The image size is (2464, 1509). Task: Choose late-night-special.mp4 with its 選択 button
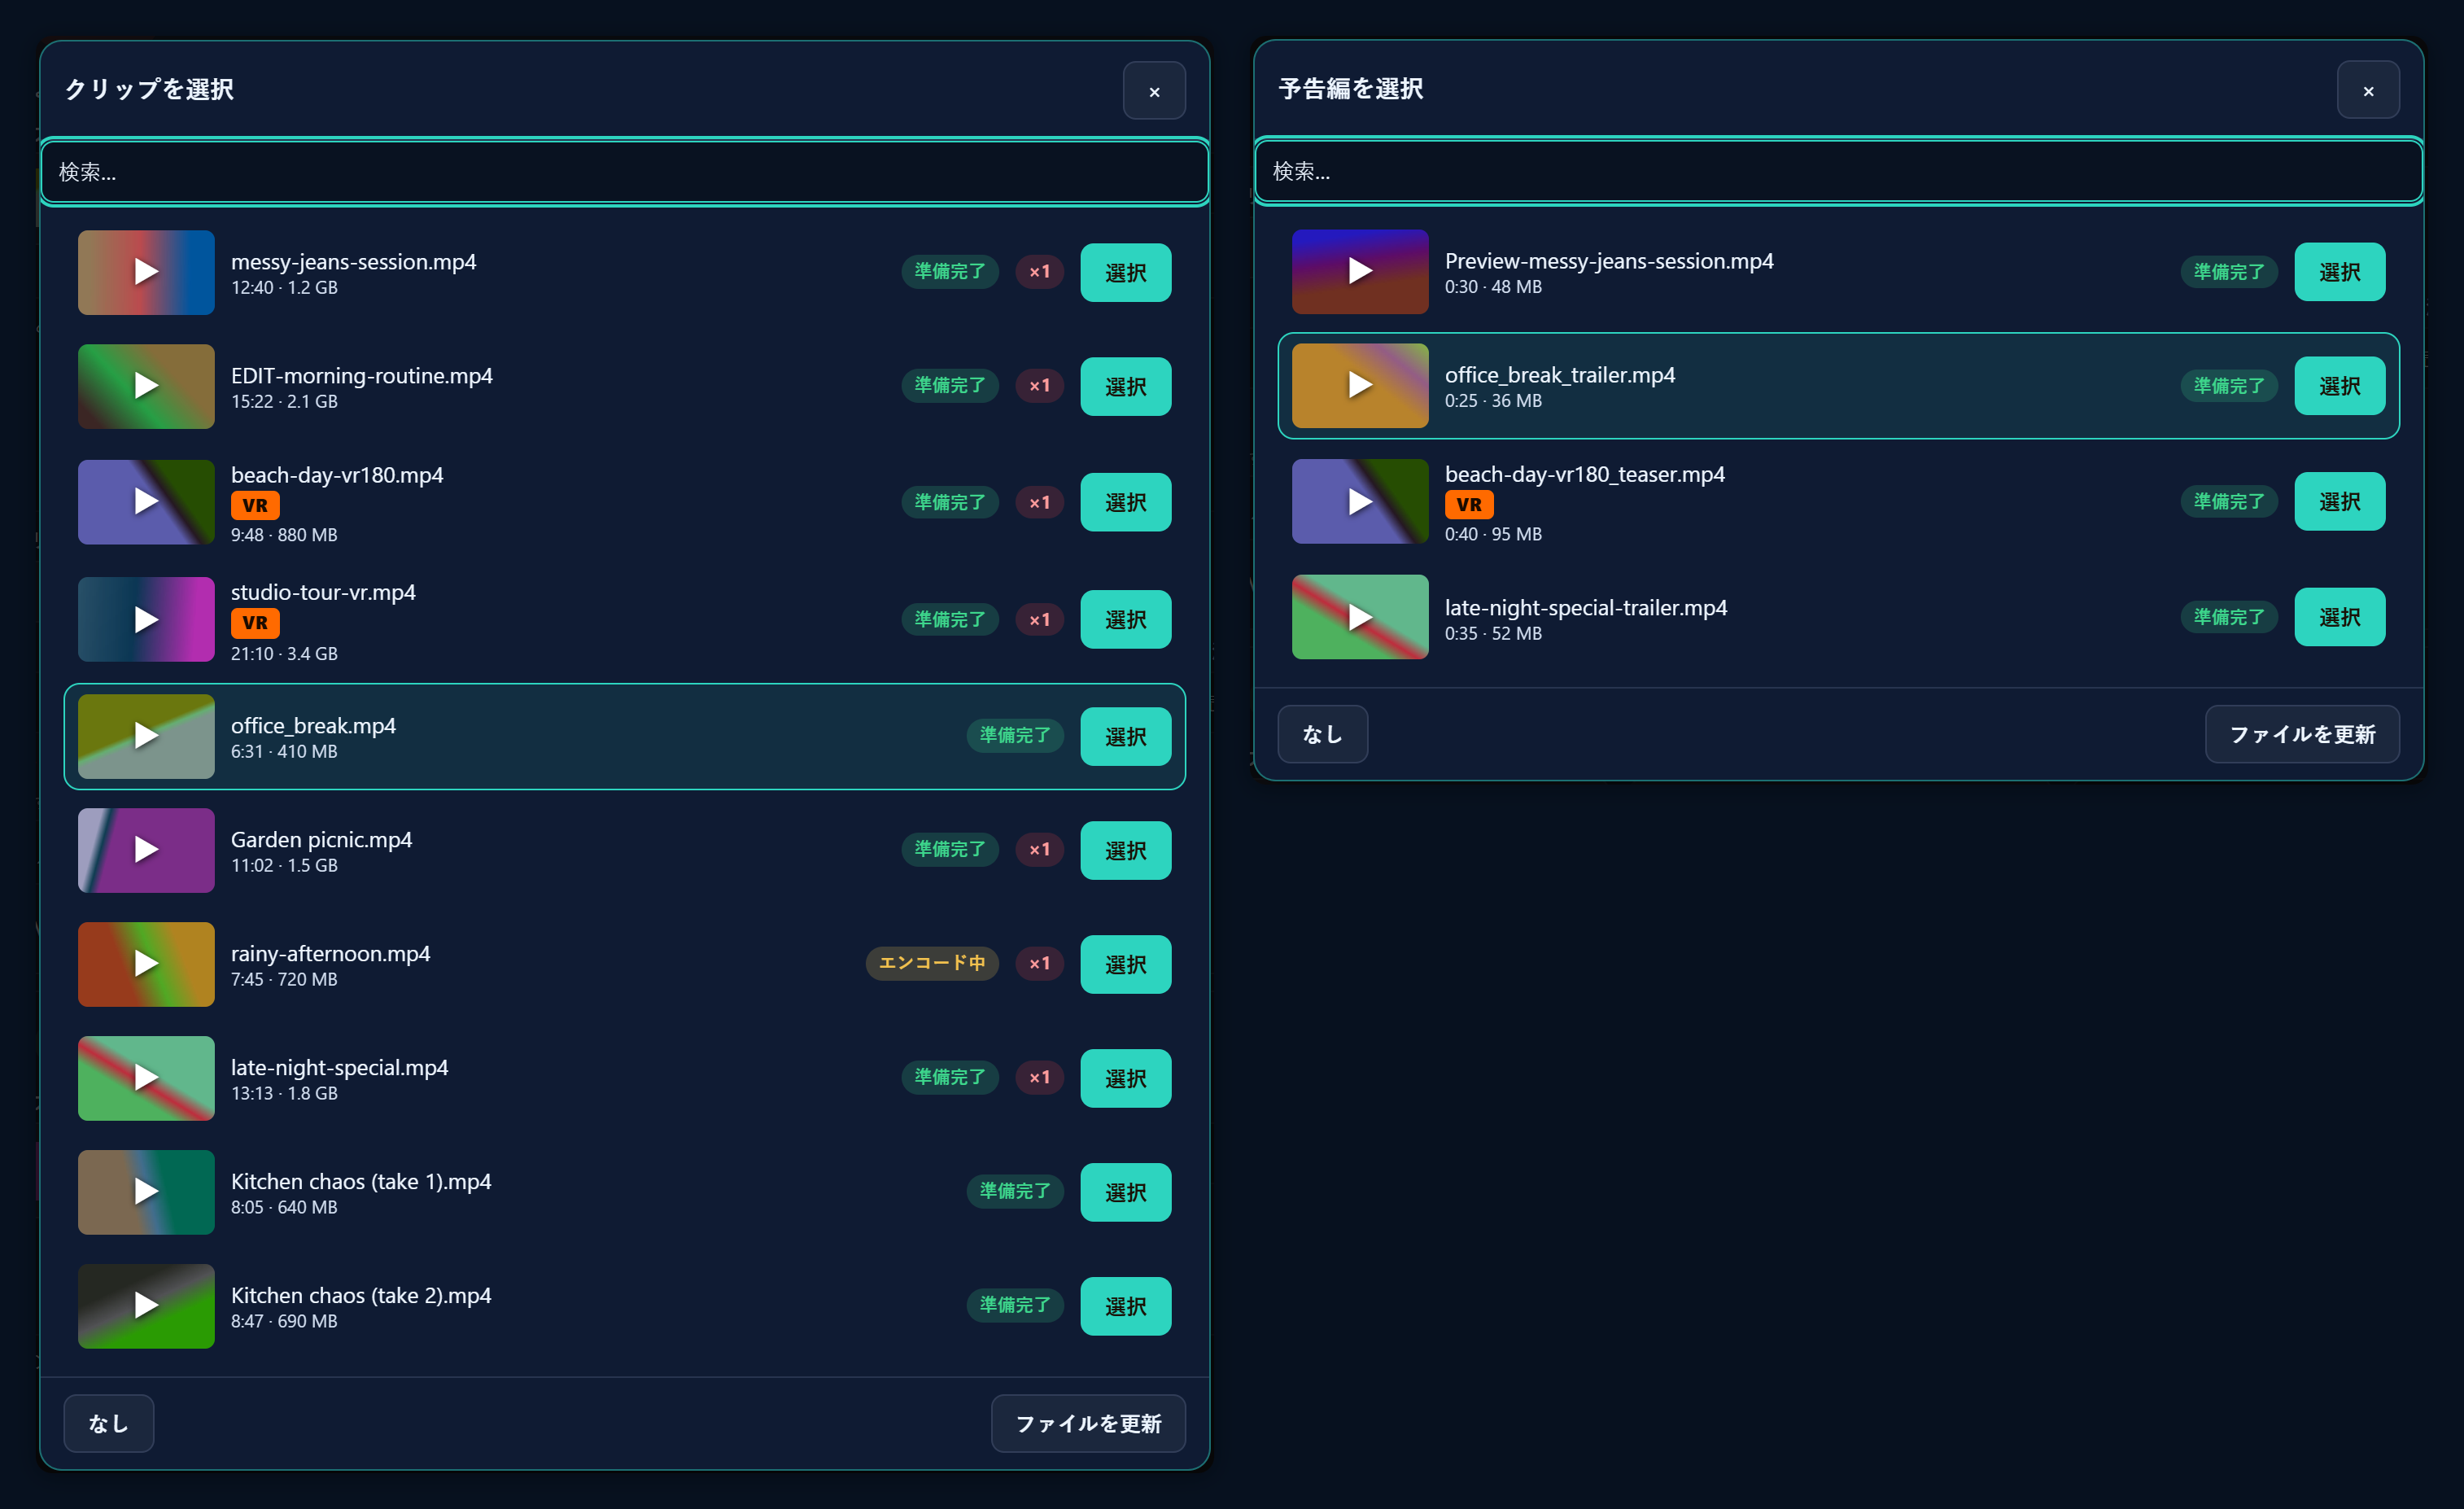pyautogui.click(x=1125, y=1078)
